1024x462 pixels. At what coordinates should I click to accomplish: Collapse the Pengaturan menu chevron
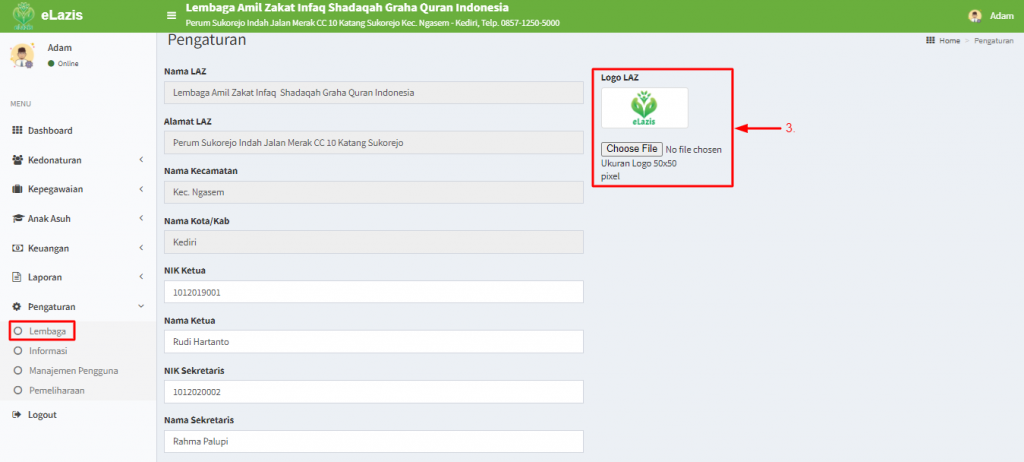[141, 306]
